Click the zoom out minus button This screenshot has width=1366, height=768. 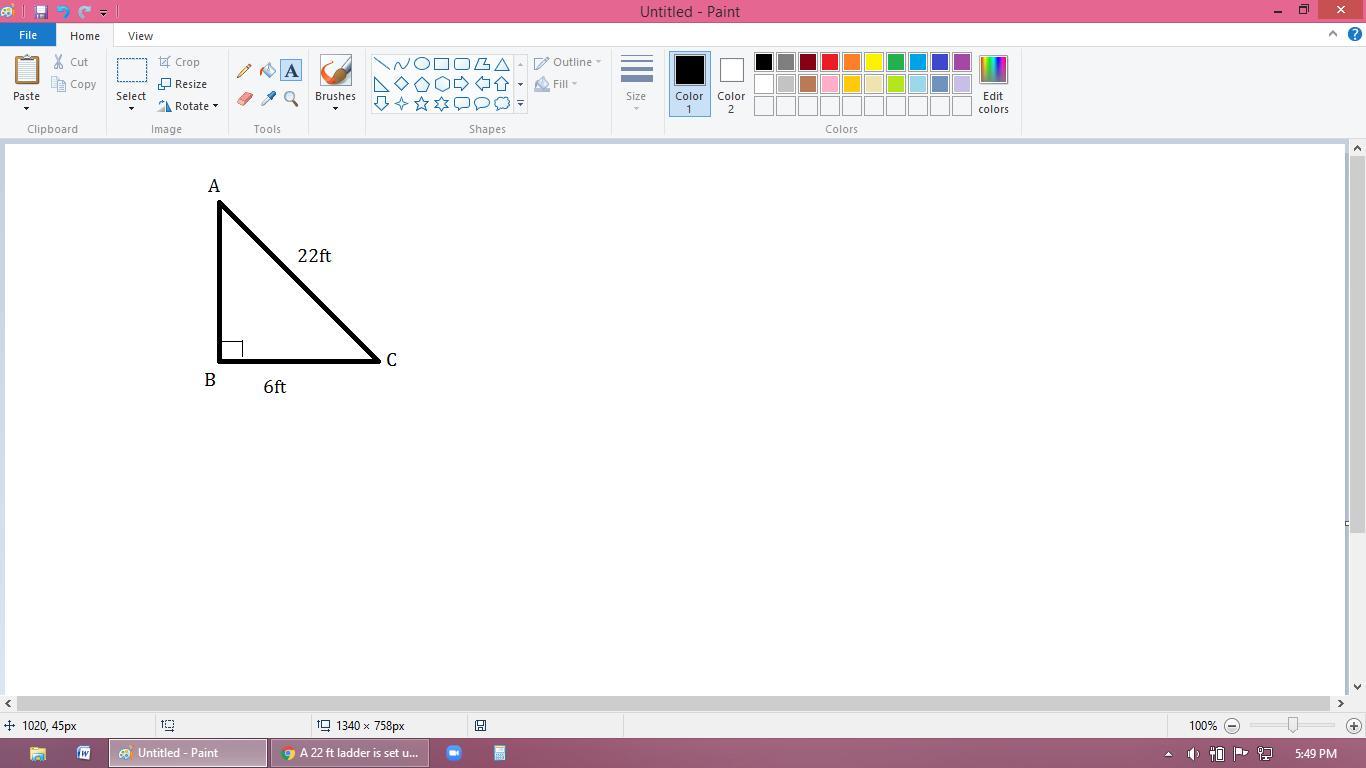[1232, 725]
